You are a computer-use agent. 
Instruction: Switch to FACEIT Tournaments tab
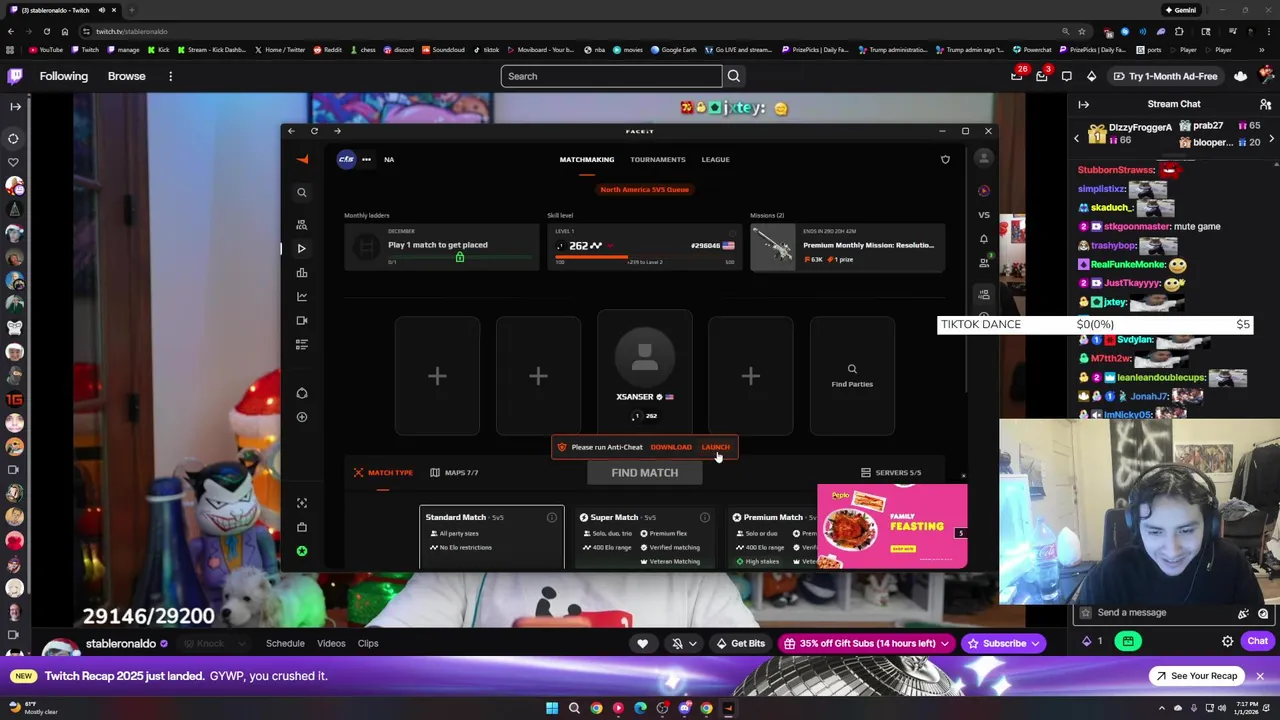pos(658,159)
